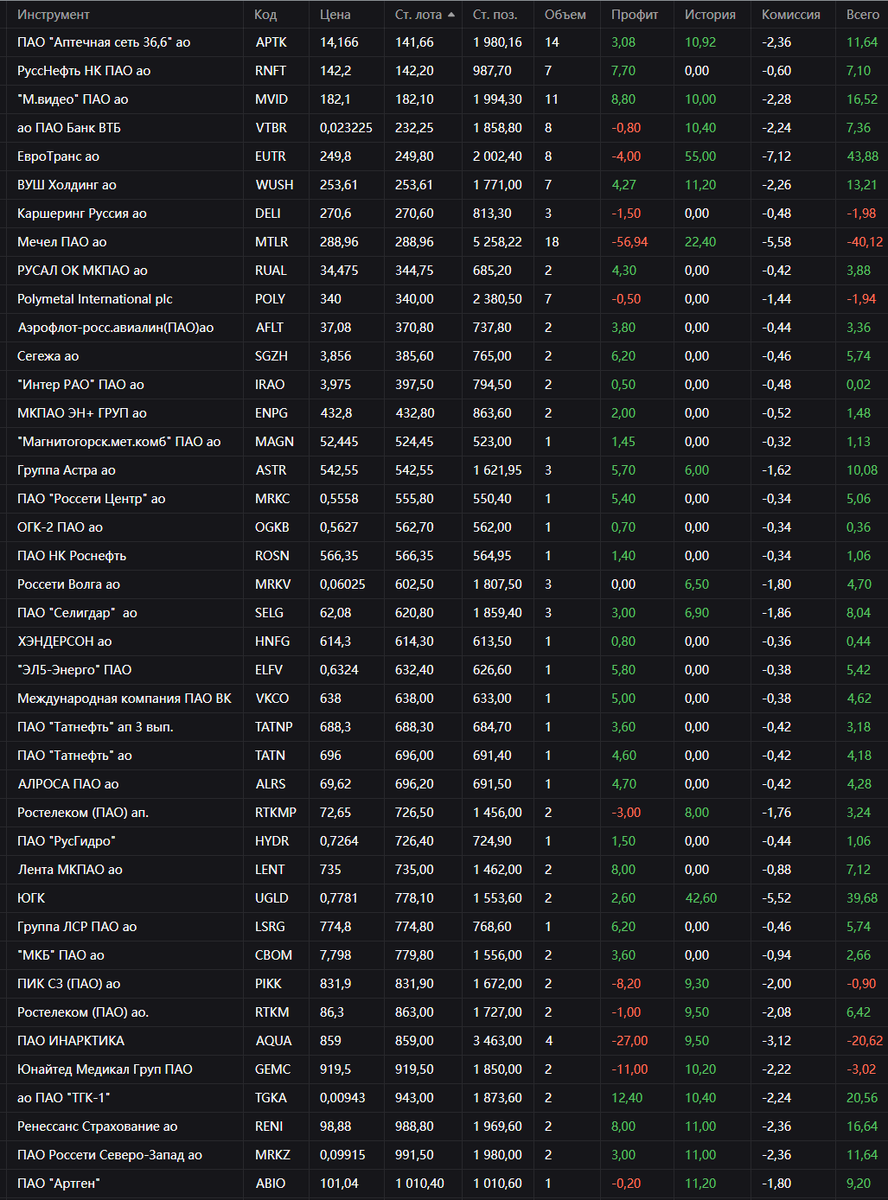Sort by the Ст. поз. column header
888x1200 pixels.
point(496,15)
